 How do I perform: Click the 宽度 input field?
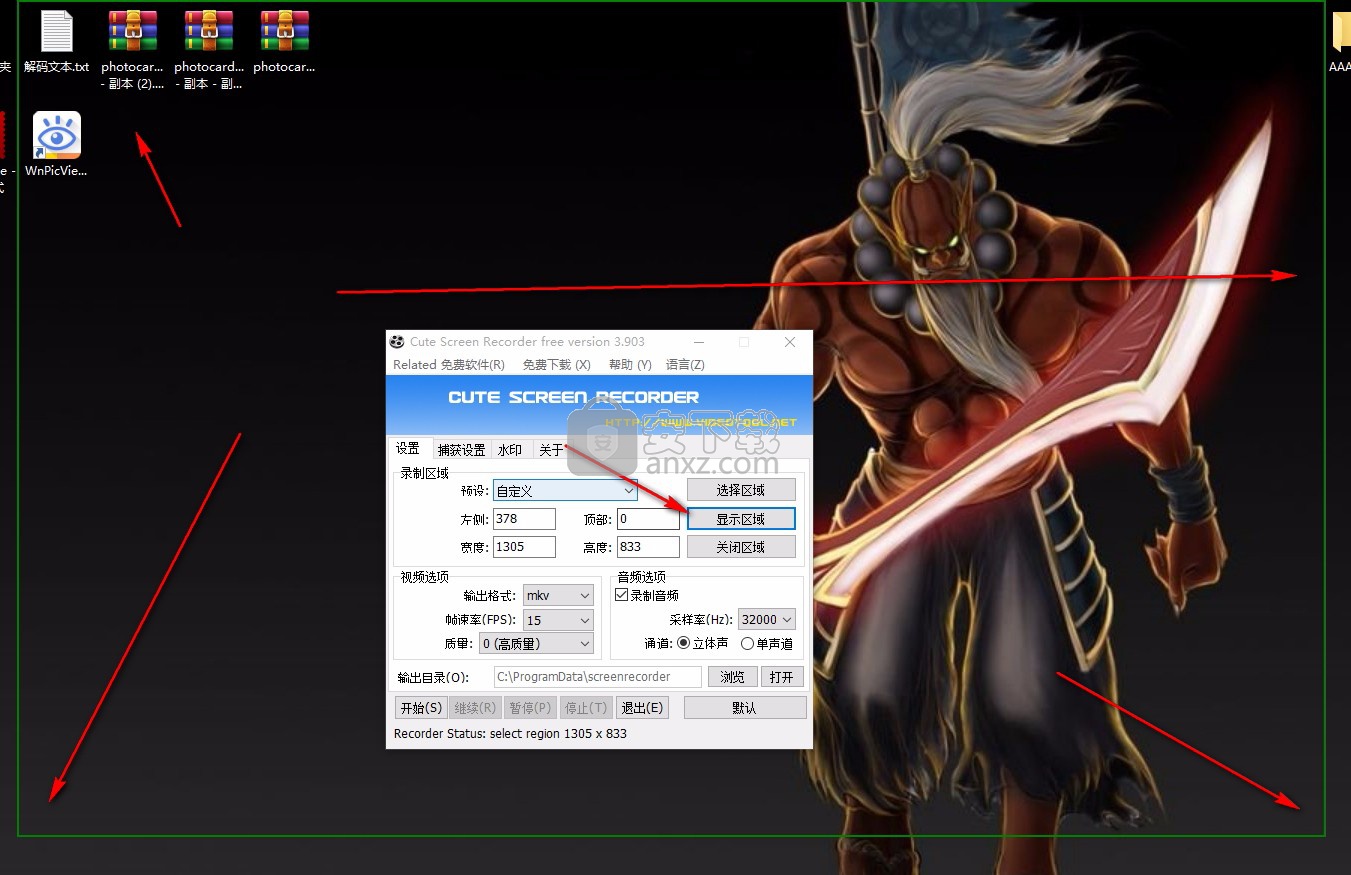(x=524, y=547)
